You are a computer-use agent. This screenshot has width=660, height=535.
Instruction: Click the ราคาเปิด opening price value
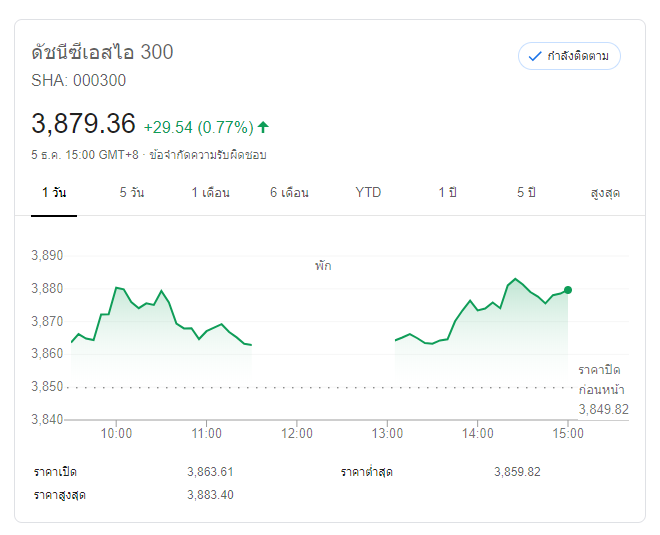pos(210,472)
